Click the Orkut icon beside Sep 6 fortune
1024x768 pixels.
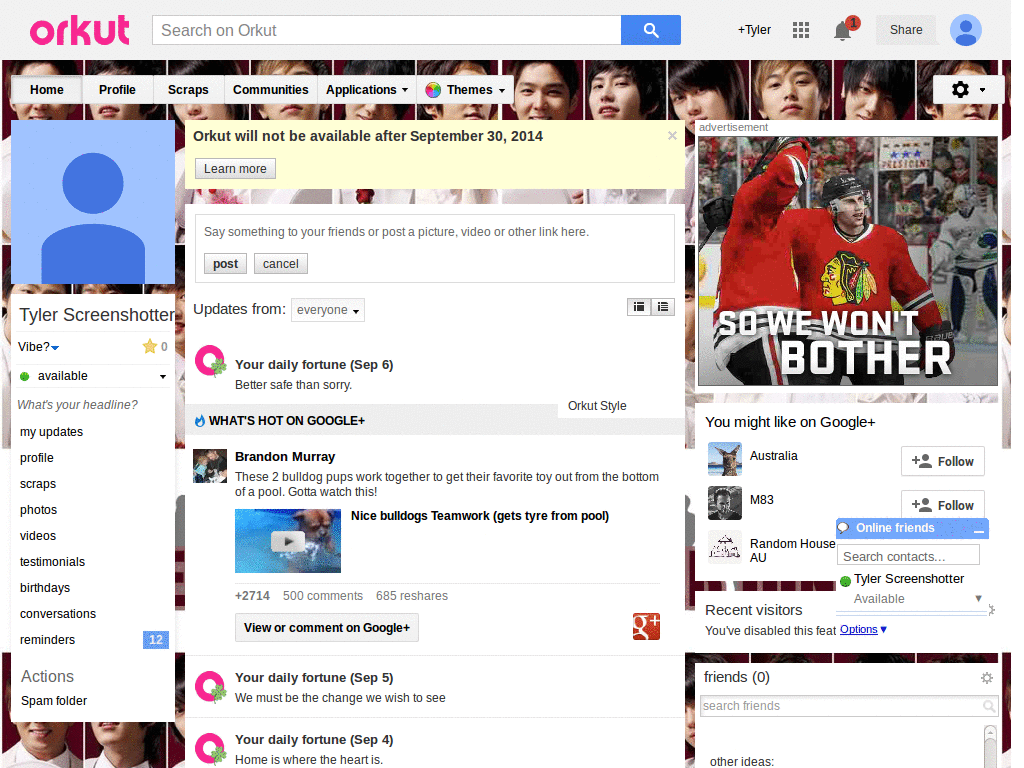coord(210,361)
